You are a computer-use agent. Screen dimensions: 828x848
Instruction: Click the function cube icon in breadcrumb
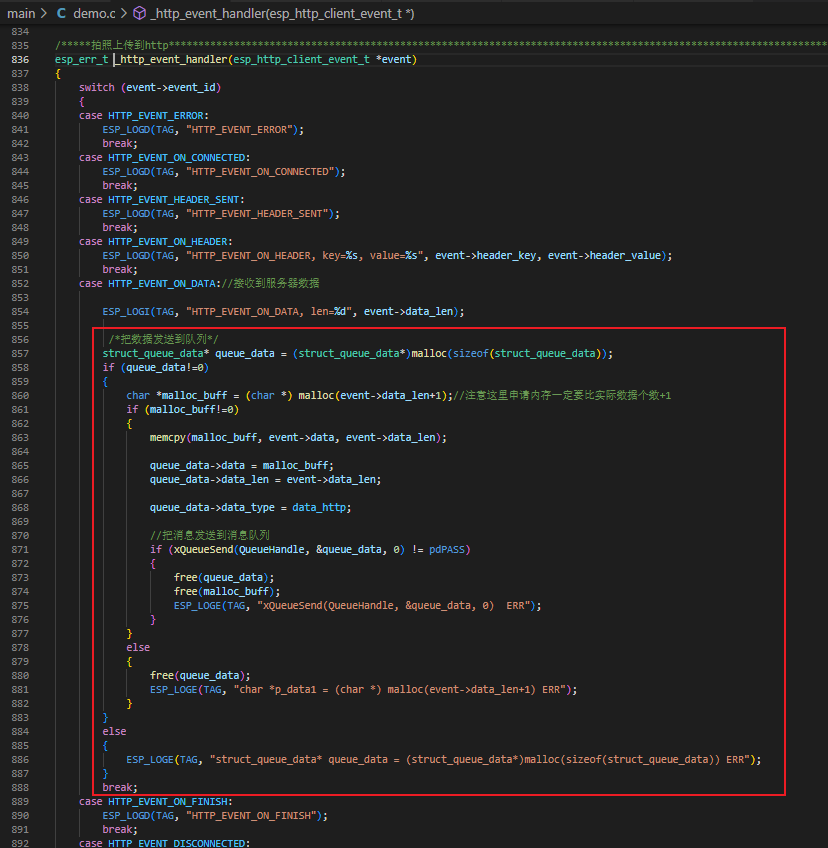(x=140, y=14)
